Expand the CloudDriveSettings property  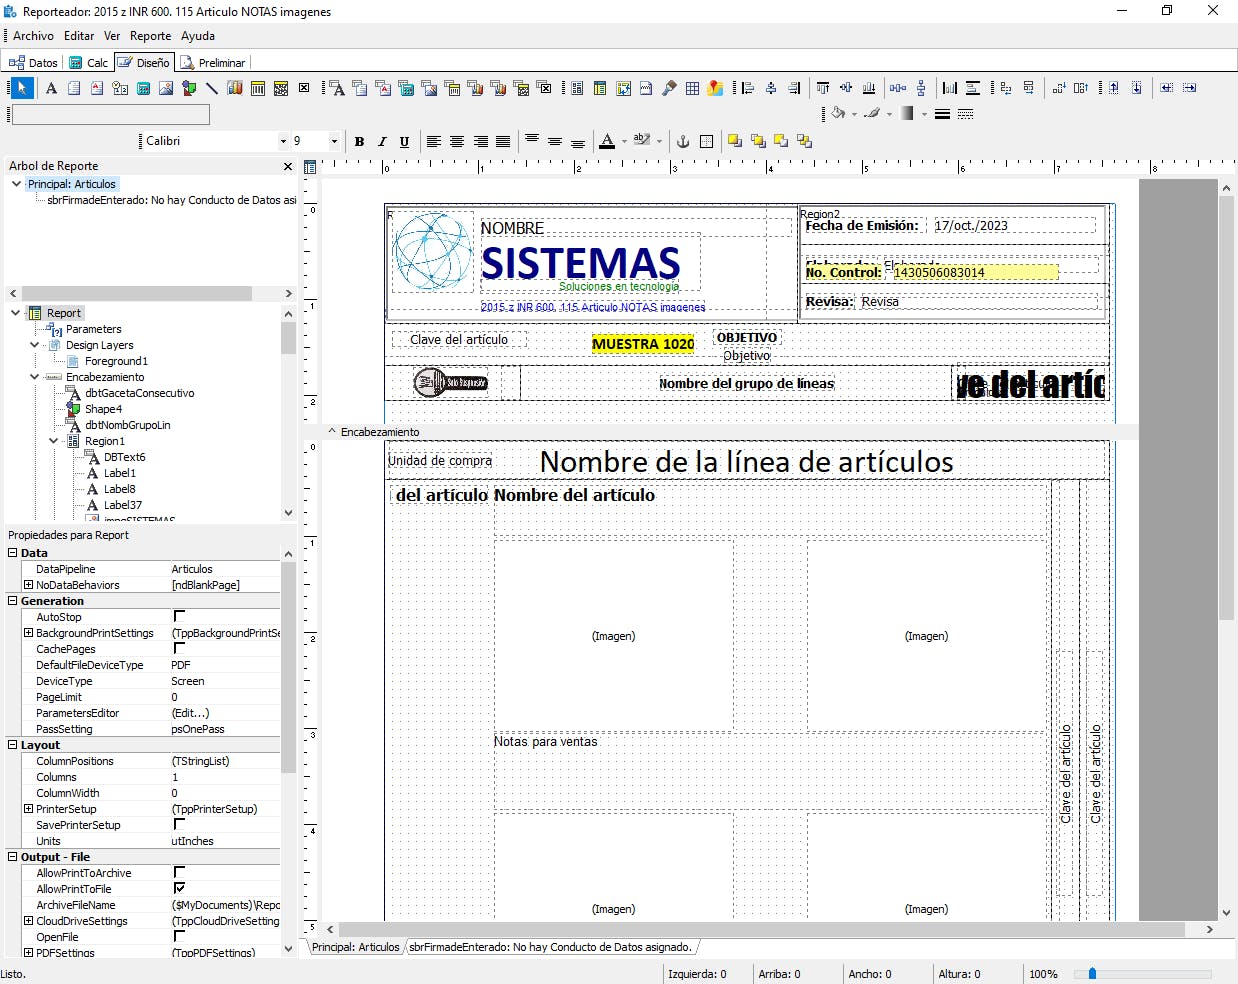tap(28, 921)
